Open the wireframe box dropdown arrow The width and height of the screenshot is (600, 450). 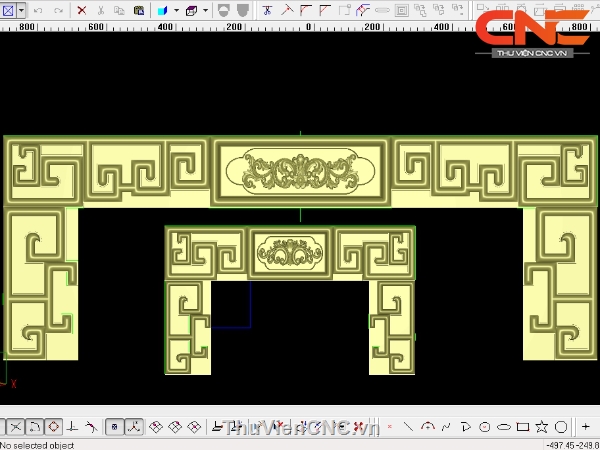(205, 11)
